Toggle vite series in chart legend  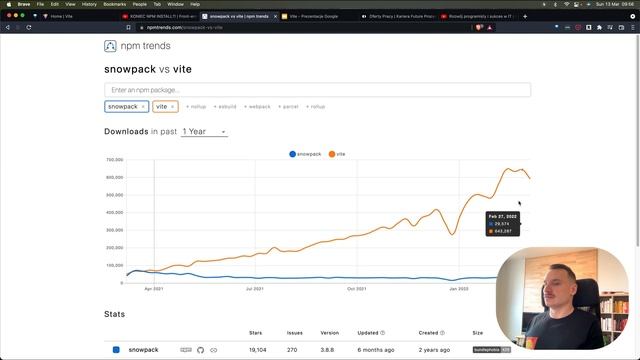coord(337,154)
